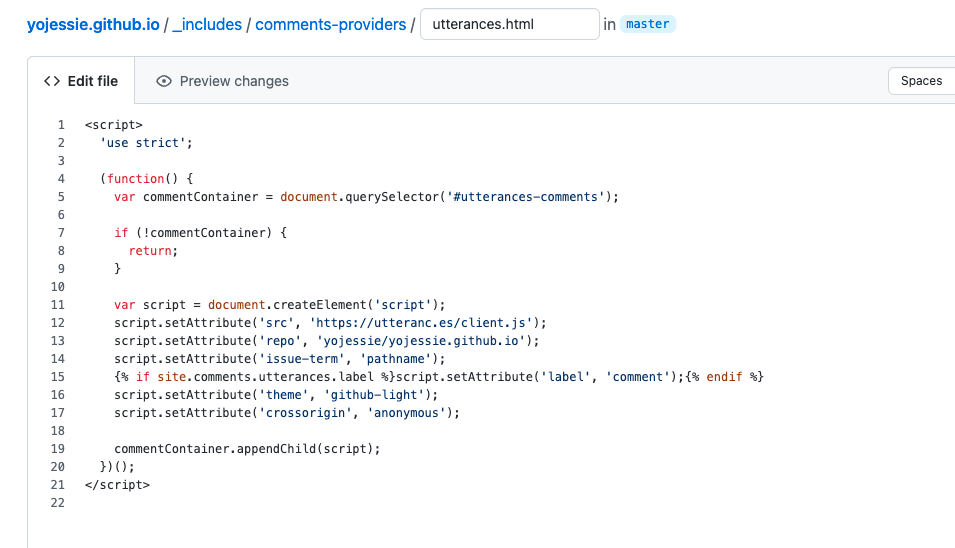Click the opening <script> tag on line 1
Screen dimensions: 955x548
click(x=114, y=125)
